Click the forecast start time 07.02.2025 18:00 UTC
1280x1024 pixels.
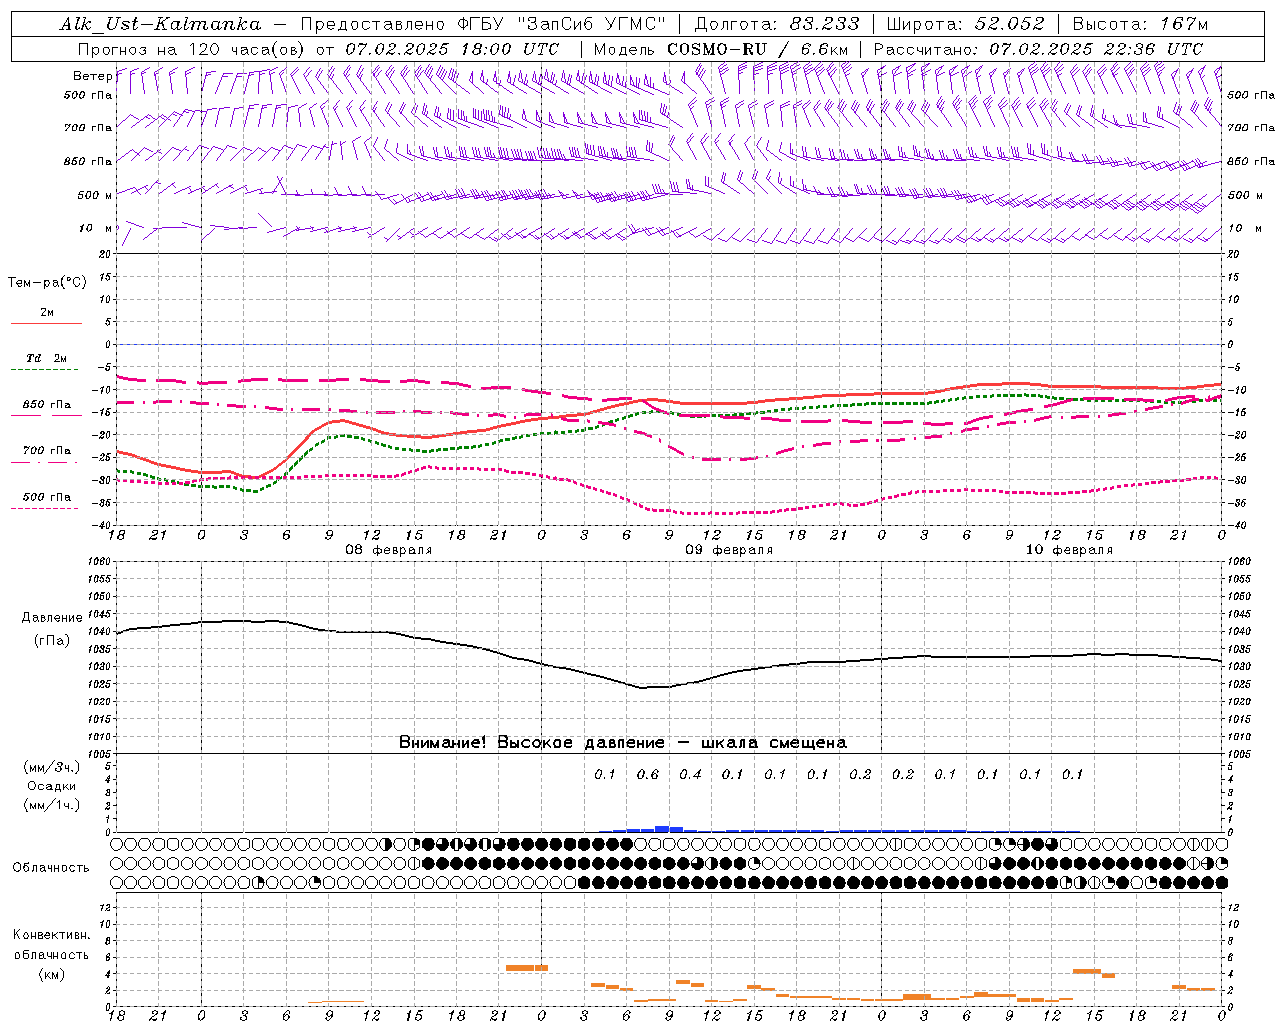point(452,49)
